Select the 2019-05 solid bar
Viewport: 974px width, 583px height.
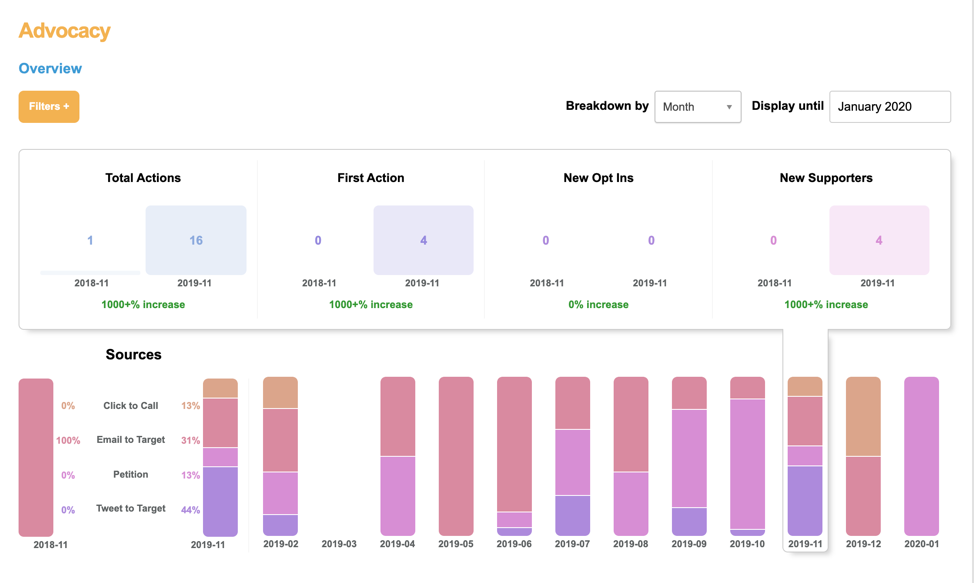click(456, 456)
